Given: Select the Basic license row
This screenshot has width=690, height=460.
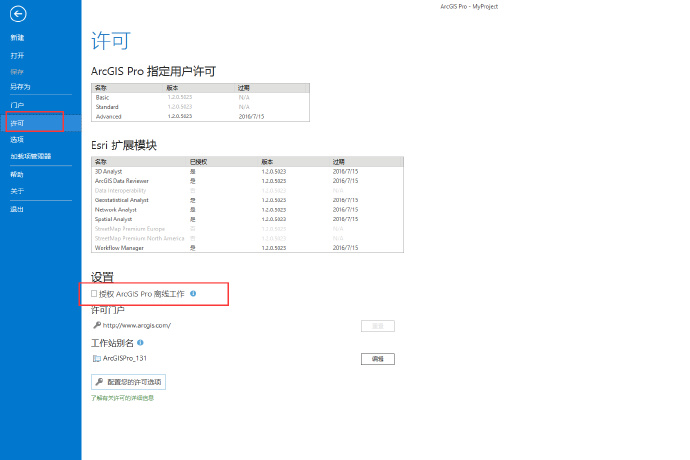Looking at the screenshot, I should 200,97.
